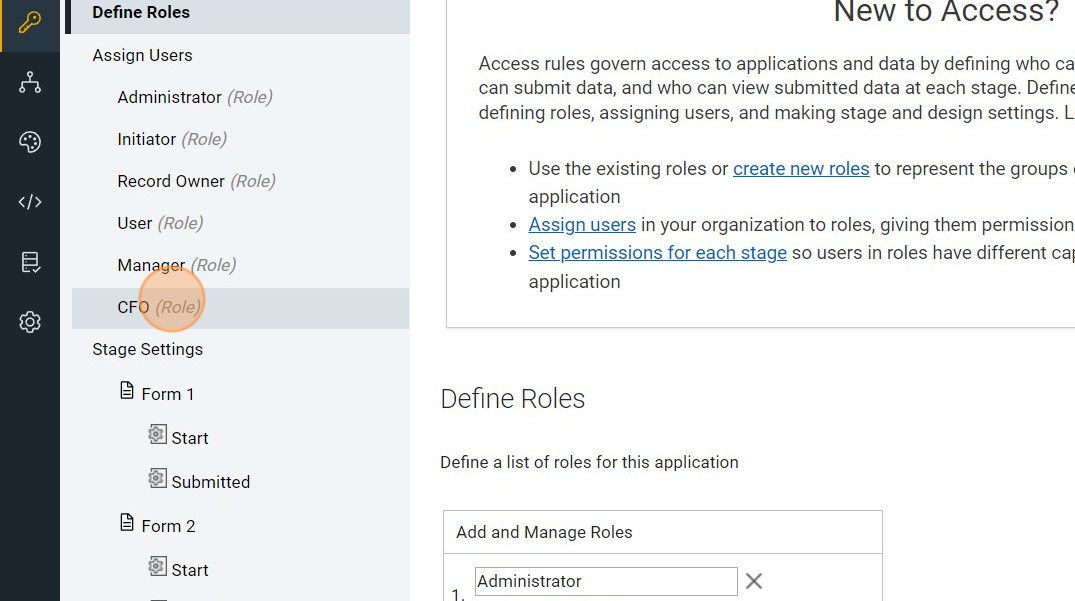Remove Administrator role with X icon
Screen dimensions: 1075x601
tap(754, 581)
